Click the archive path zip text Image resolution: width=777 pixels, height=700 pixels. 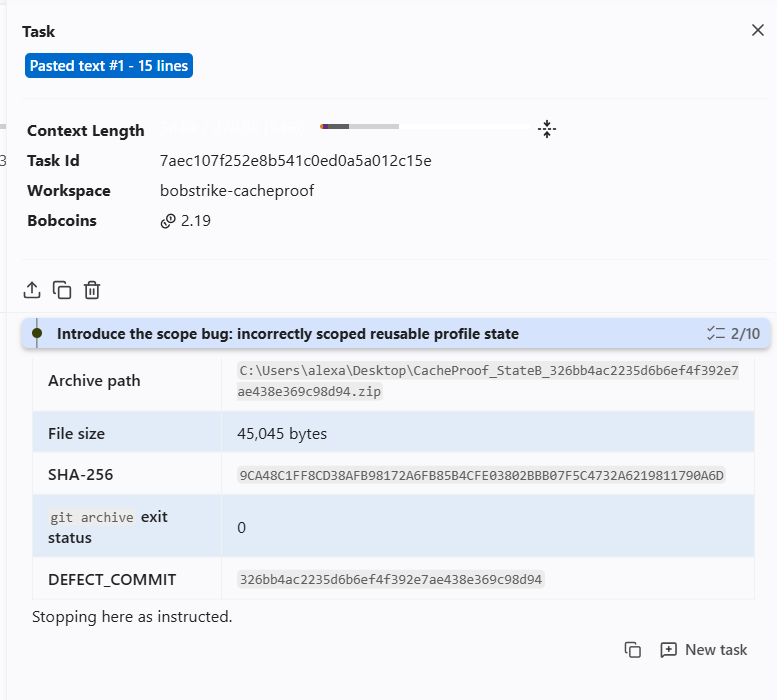488,381
